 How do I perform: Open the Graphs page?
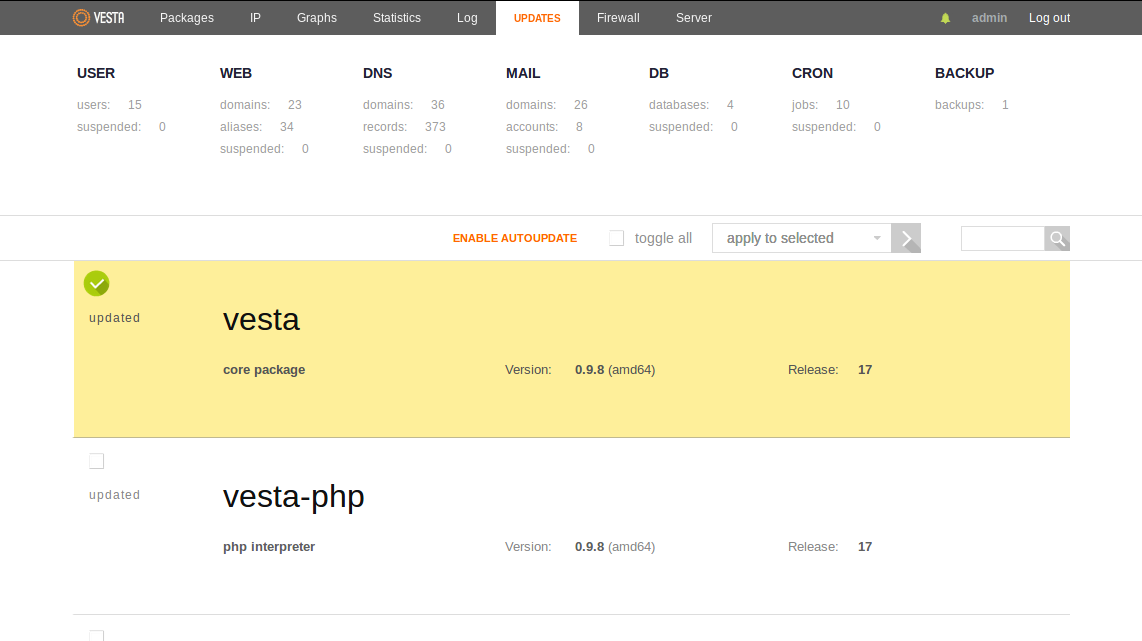tap(317, 18)
